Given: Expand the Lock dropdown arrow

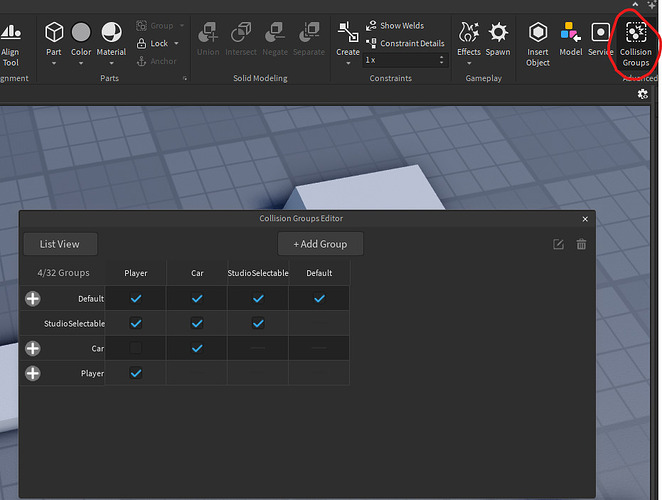Looking at the screenshot, I should pos(176,43).
